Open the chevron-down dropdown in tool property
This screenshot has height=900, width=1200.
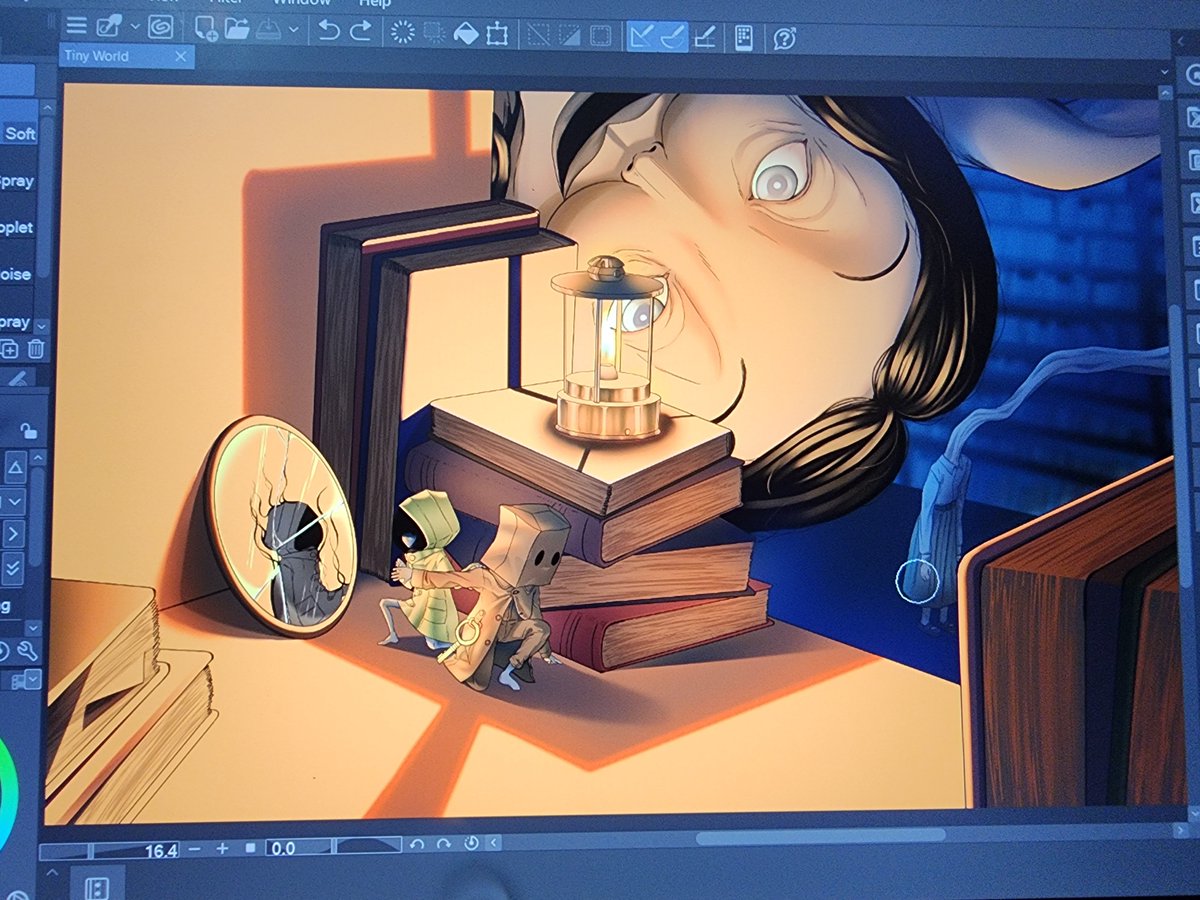tap(13, 501)
